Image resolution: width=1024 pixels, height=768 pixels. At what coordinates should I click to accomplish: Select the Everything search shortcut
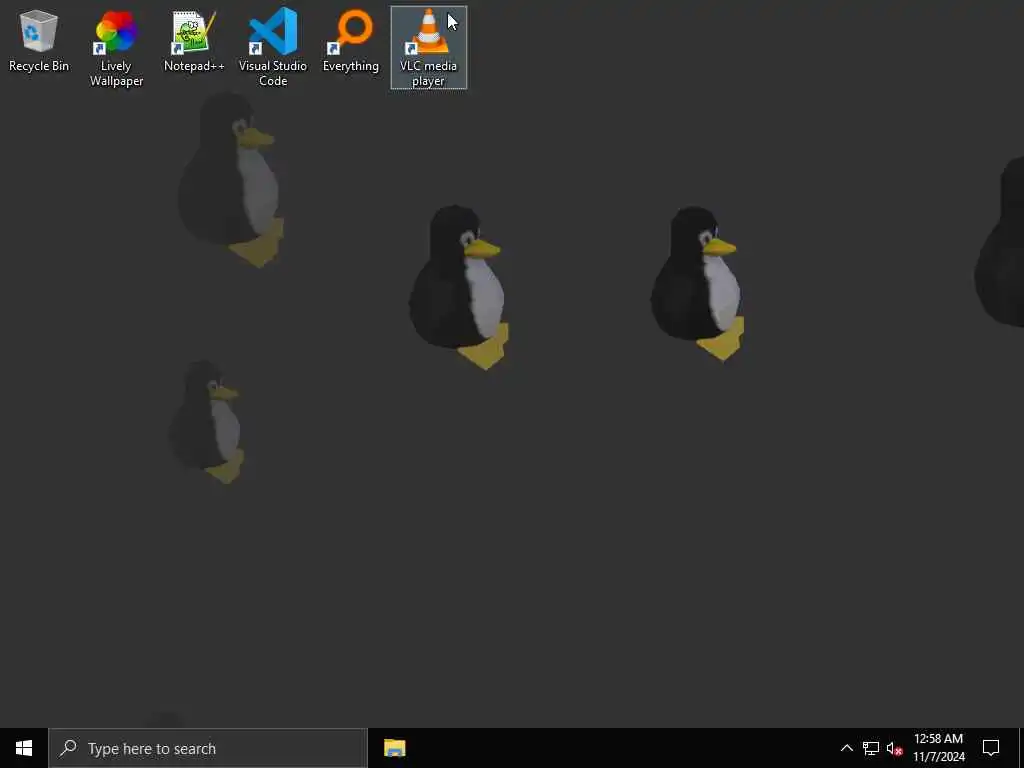click(x=351, y=40)
